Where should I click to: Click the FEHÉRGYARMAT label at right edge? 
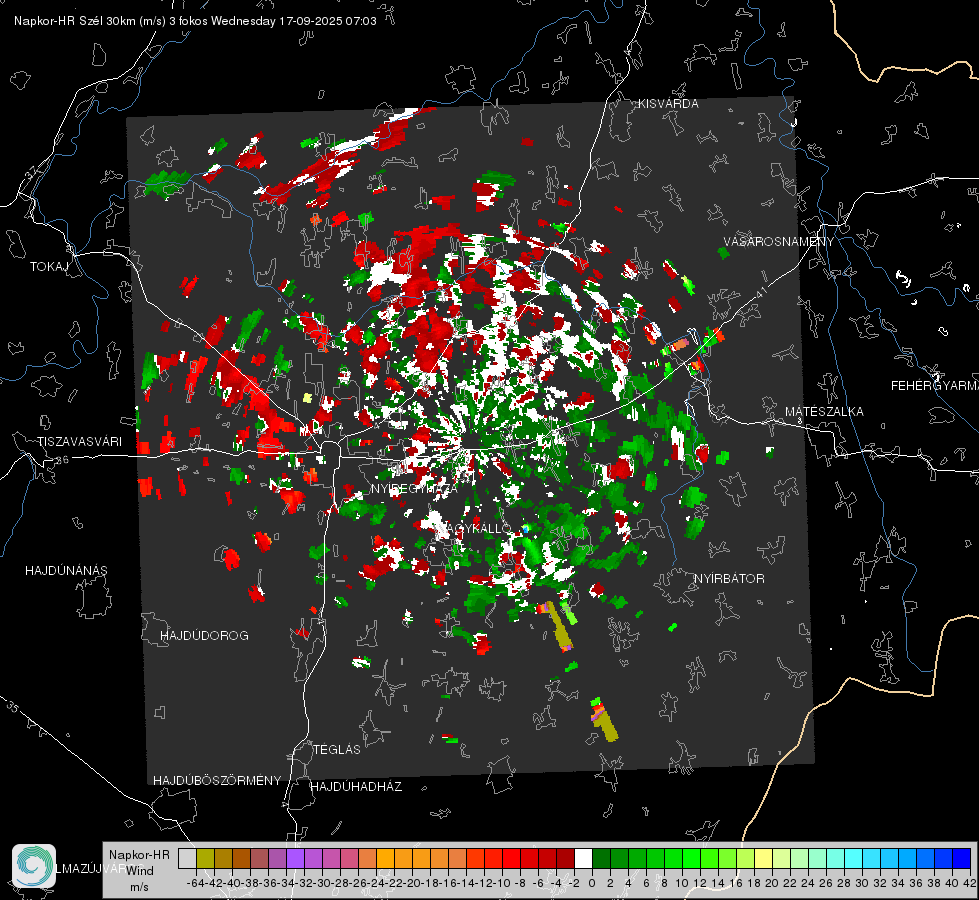934,386
